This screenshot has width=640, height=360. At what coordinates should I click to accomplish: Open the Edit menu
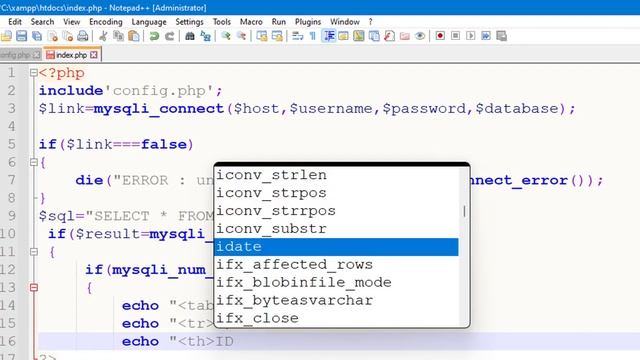(x=15, y=22)
